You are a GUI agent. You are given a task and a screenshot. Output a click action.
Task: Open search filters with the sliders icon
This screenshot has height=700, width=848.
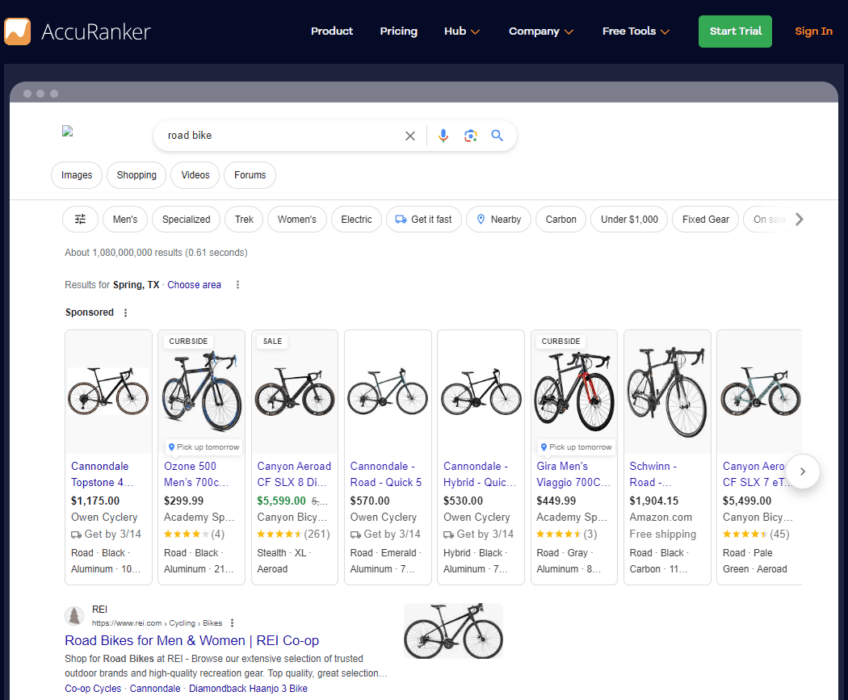(80, 219)
